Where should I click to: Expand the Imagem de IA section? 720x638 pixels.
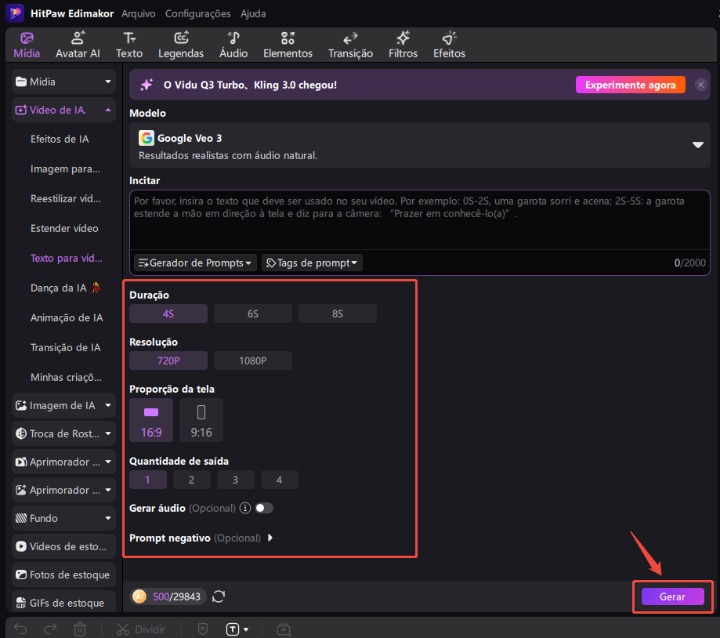(63, 406)
